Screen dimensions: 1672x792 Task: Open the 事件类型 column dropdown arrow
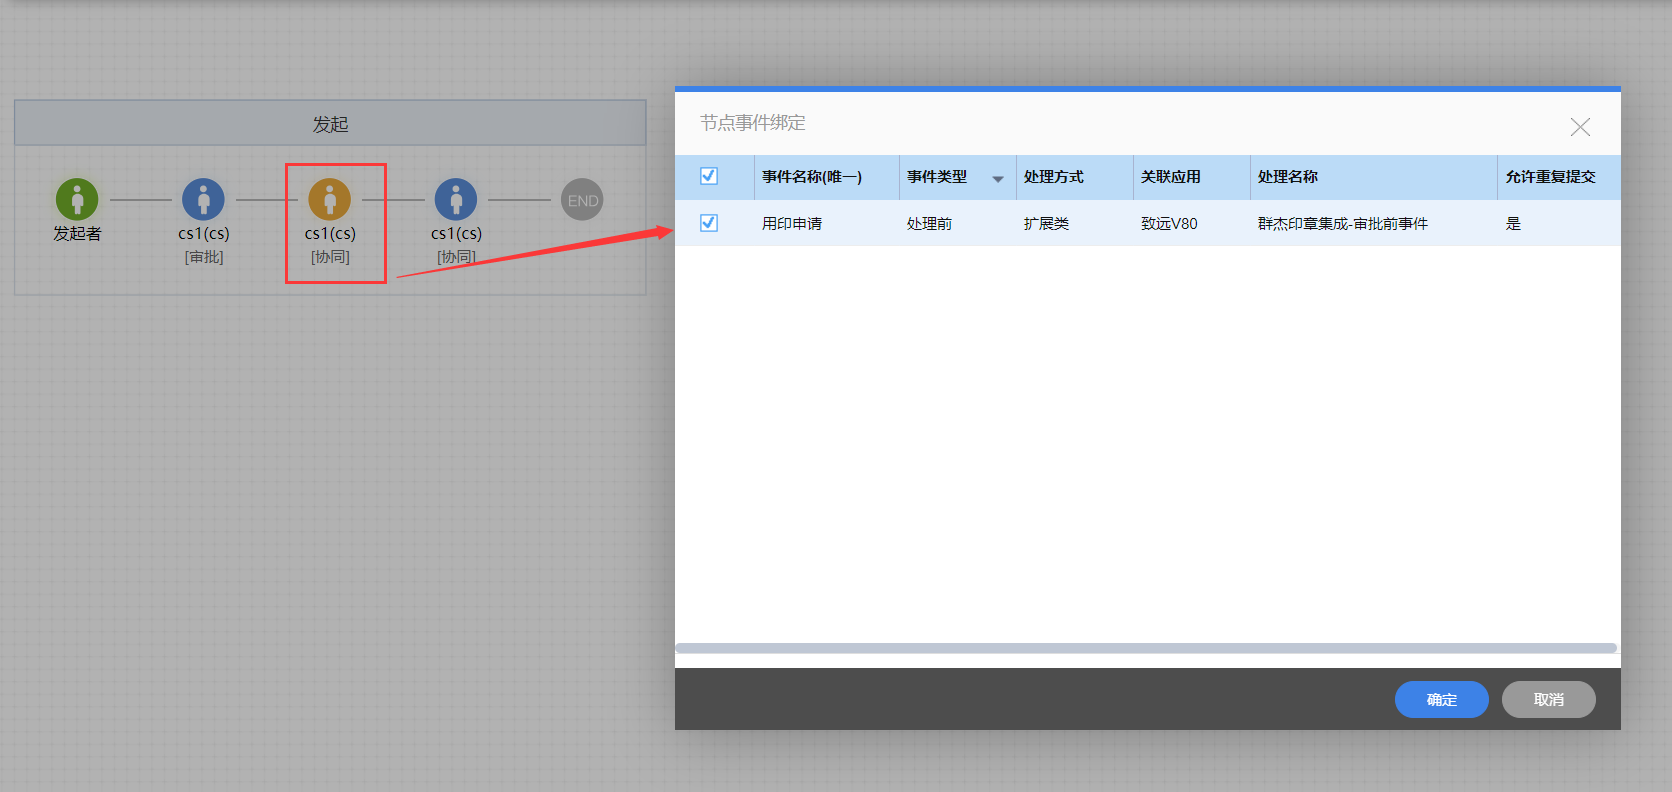tap(998, 179)
